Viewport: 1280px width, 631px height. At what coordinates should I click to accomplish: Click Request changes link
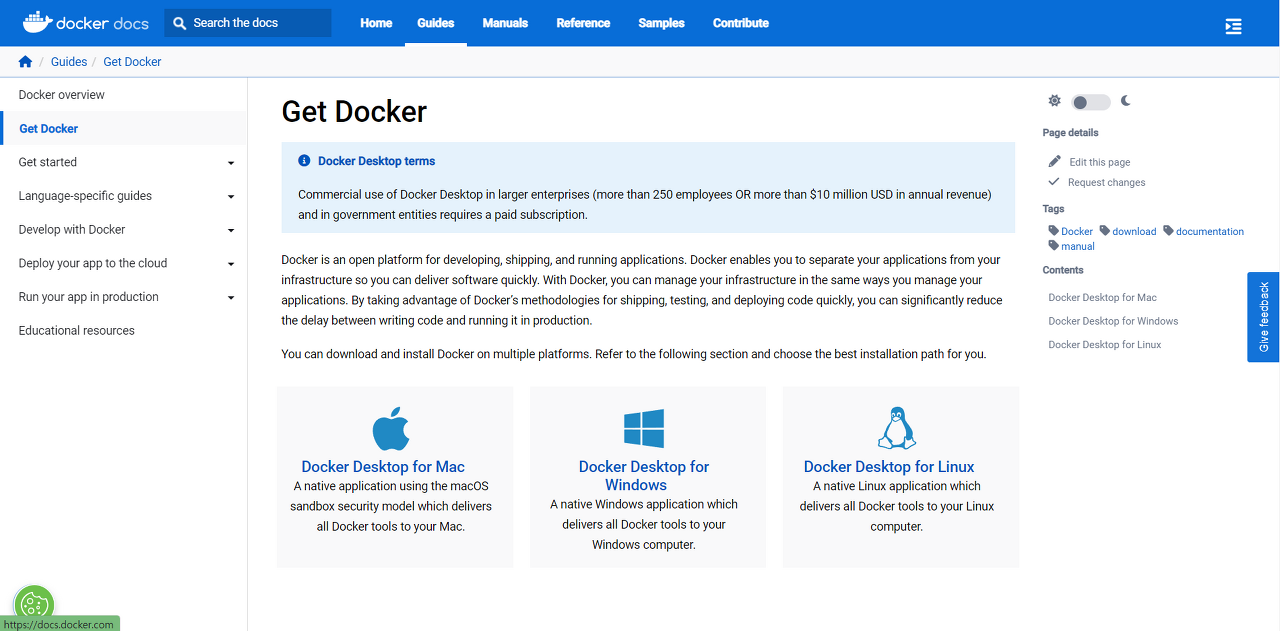[1107, 183]
